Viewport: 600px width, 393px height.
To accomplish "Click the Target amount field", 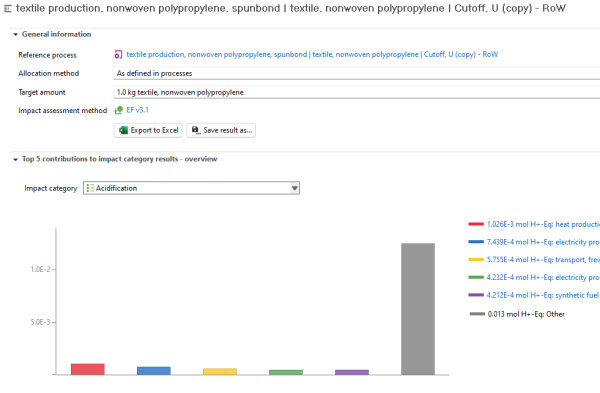I will tap(356, 92).
